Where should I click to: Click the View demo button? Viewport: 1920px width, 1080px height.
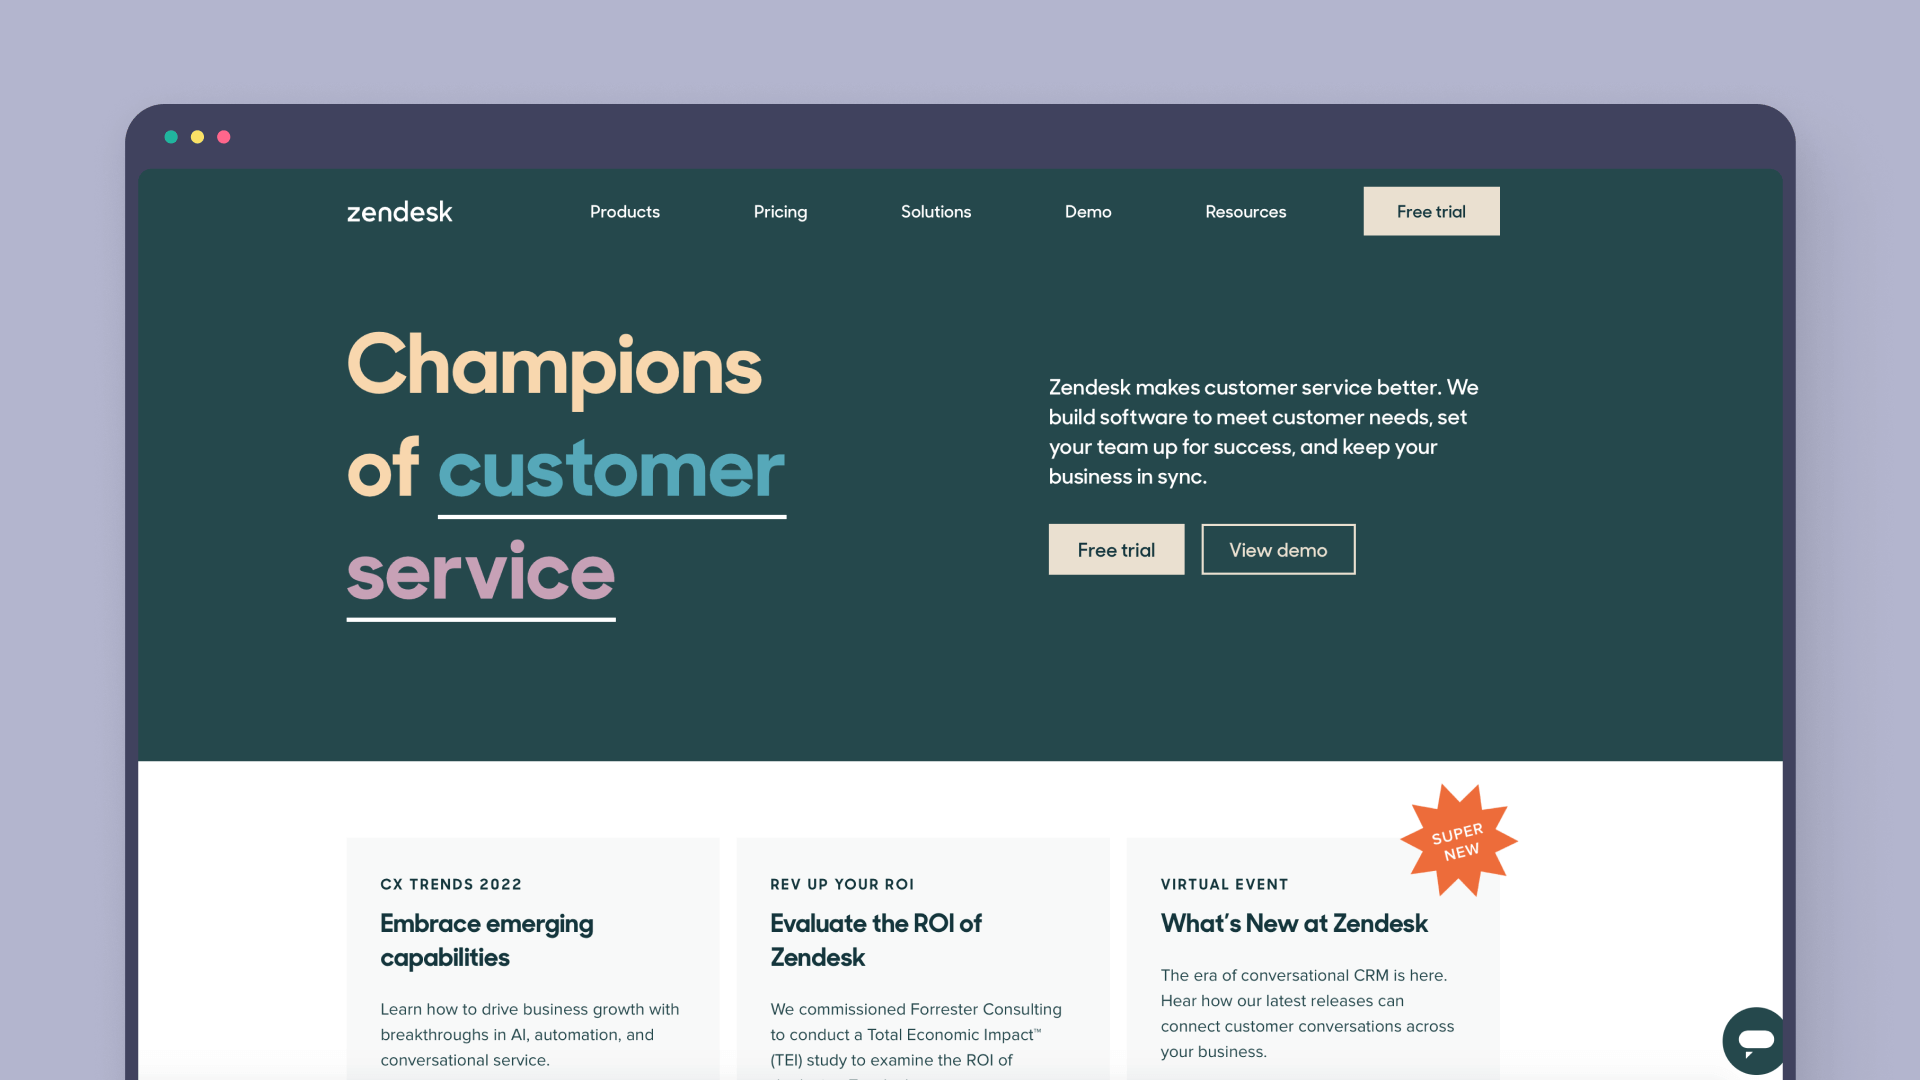click(x=1276, y=550)
